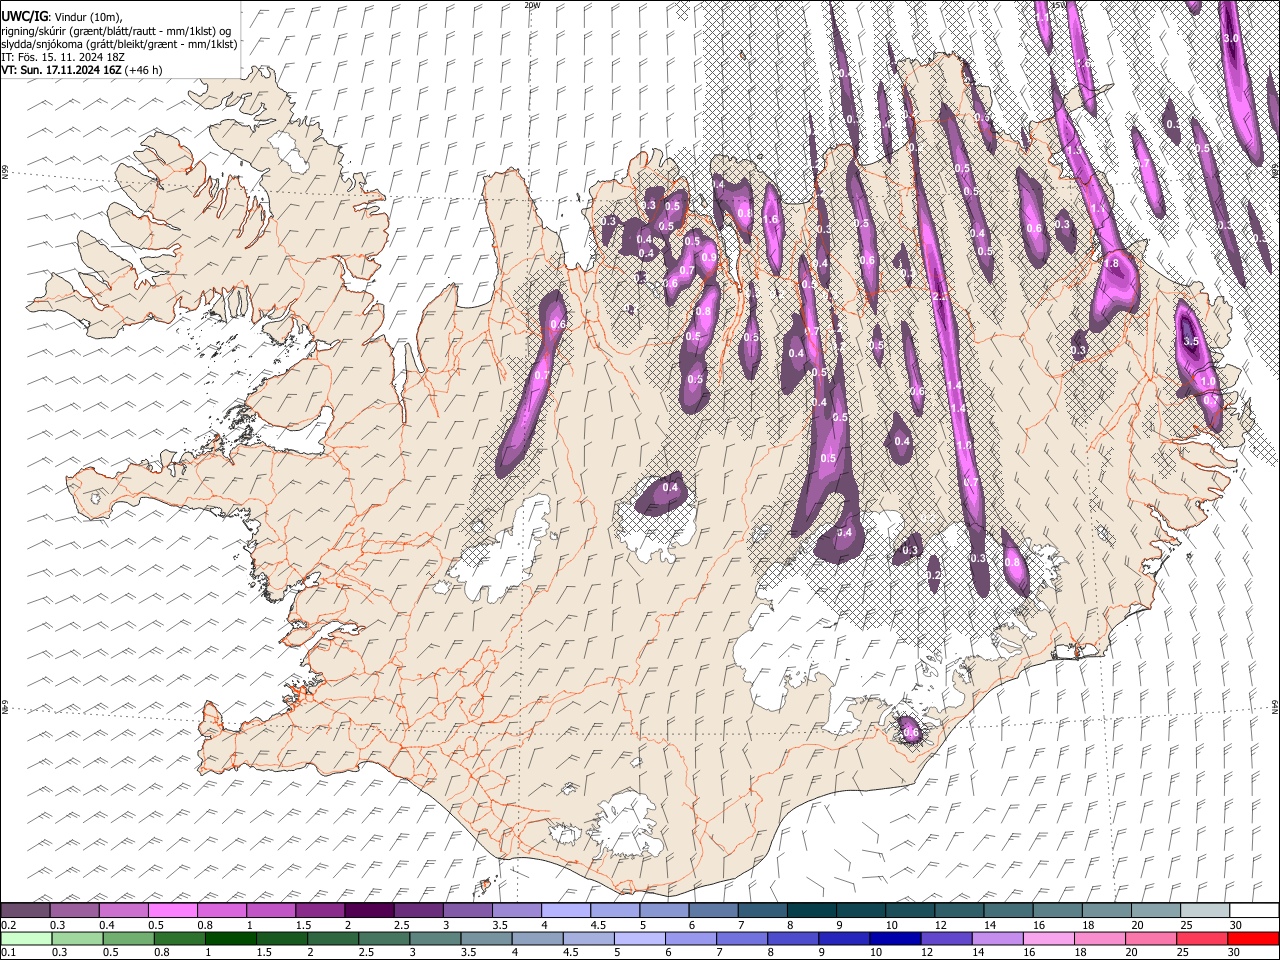This screenshot has width=1280, height=960.
Task: Click the lavender swatch between 4 and 4.5, upper row
Action: click(x=565, y=911)
